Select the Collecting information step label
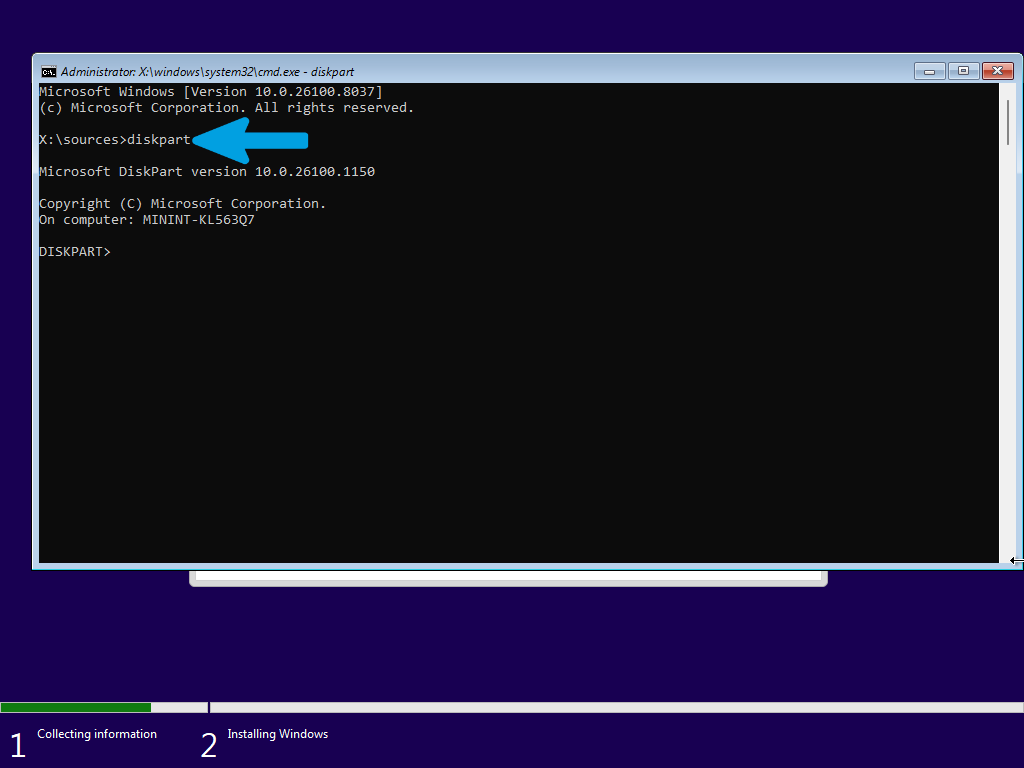Screen dimensions: 1024x768 click(x=97, y=734)
